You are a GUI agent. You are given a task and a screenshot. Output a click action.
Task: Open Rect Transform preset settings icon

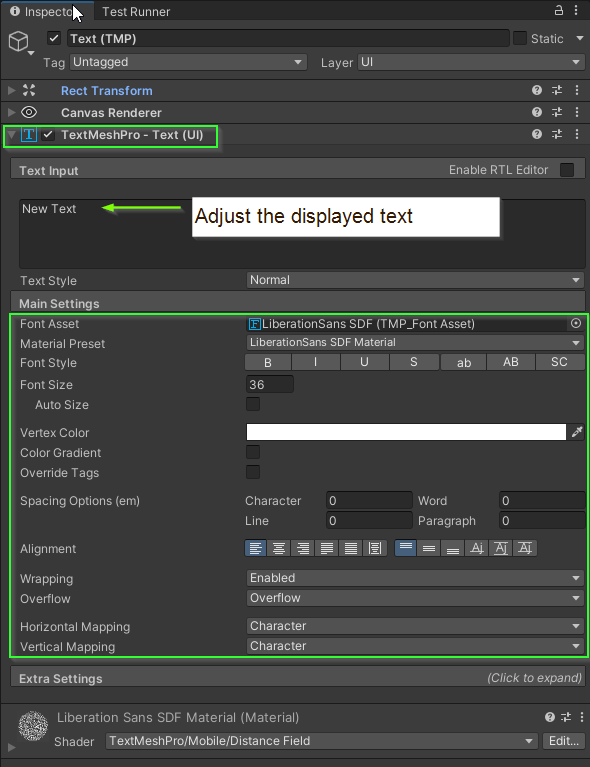(x=557, y=90)
